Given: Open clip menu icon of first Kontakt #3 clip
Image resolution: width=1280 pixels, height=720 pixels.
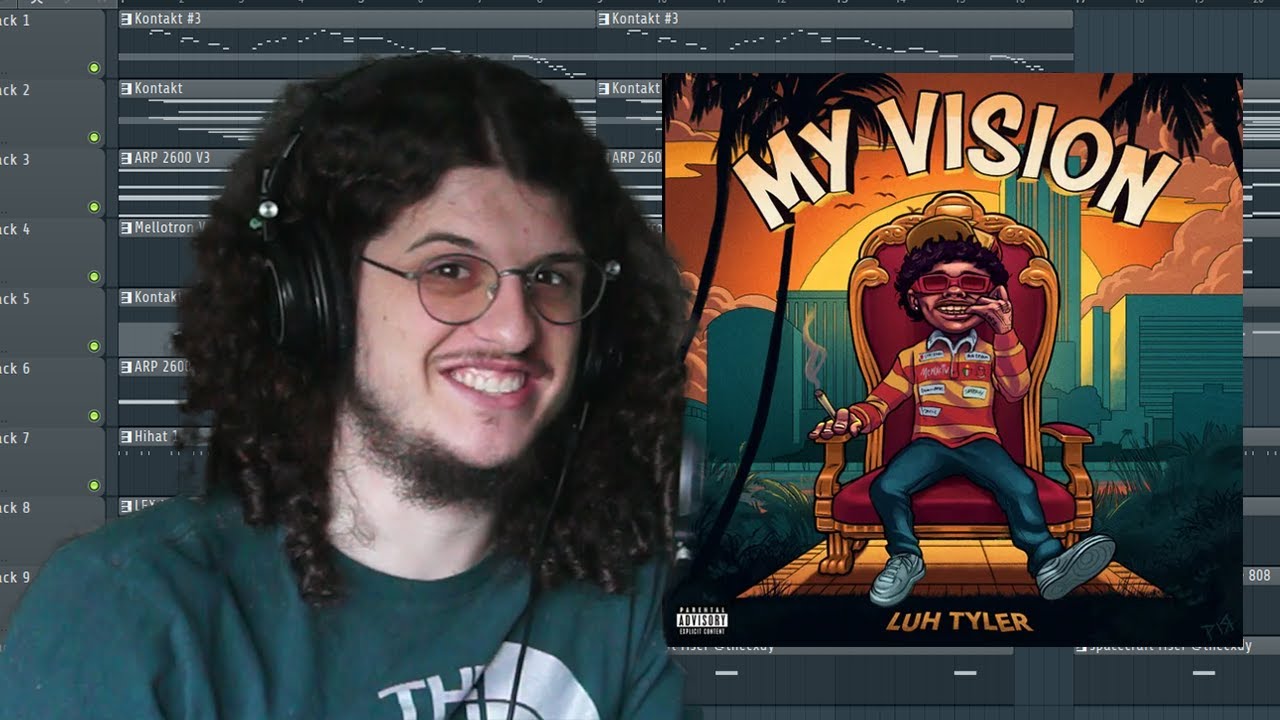Looking at the screenshot, I should tap(126, 19).
